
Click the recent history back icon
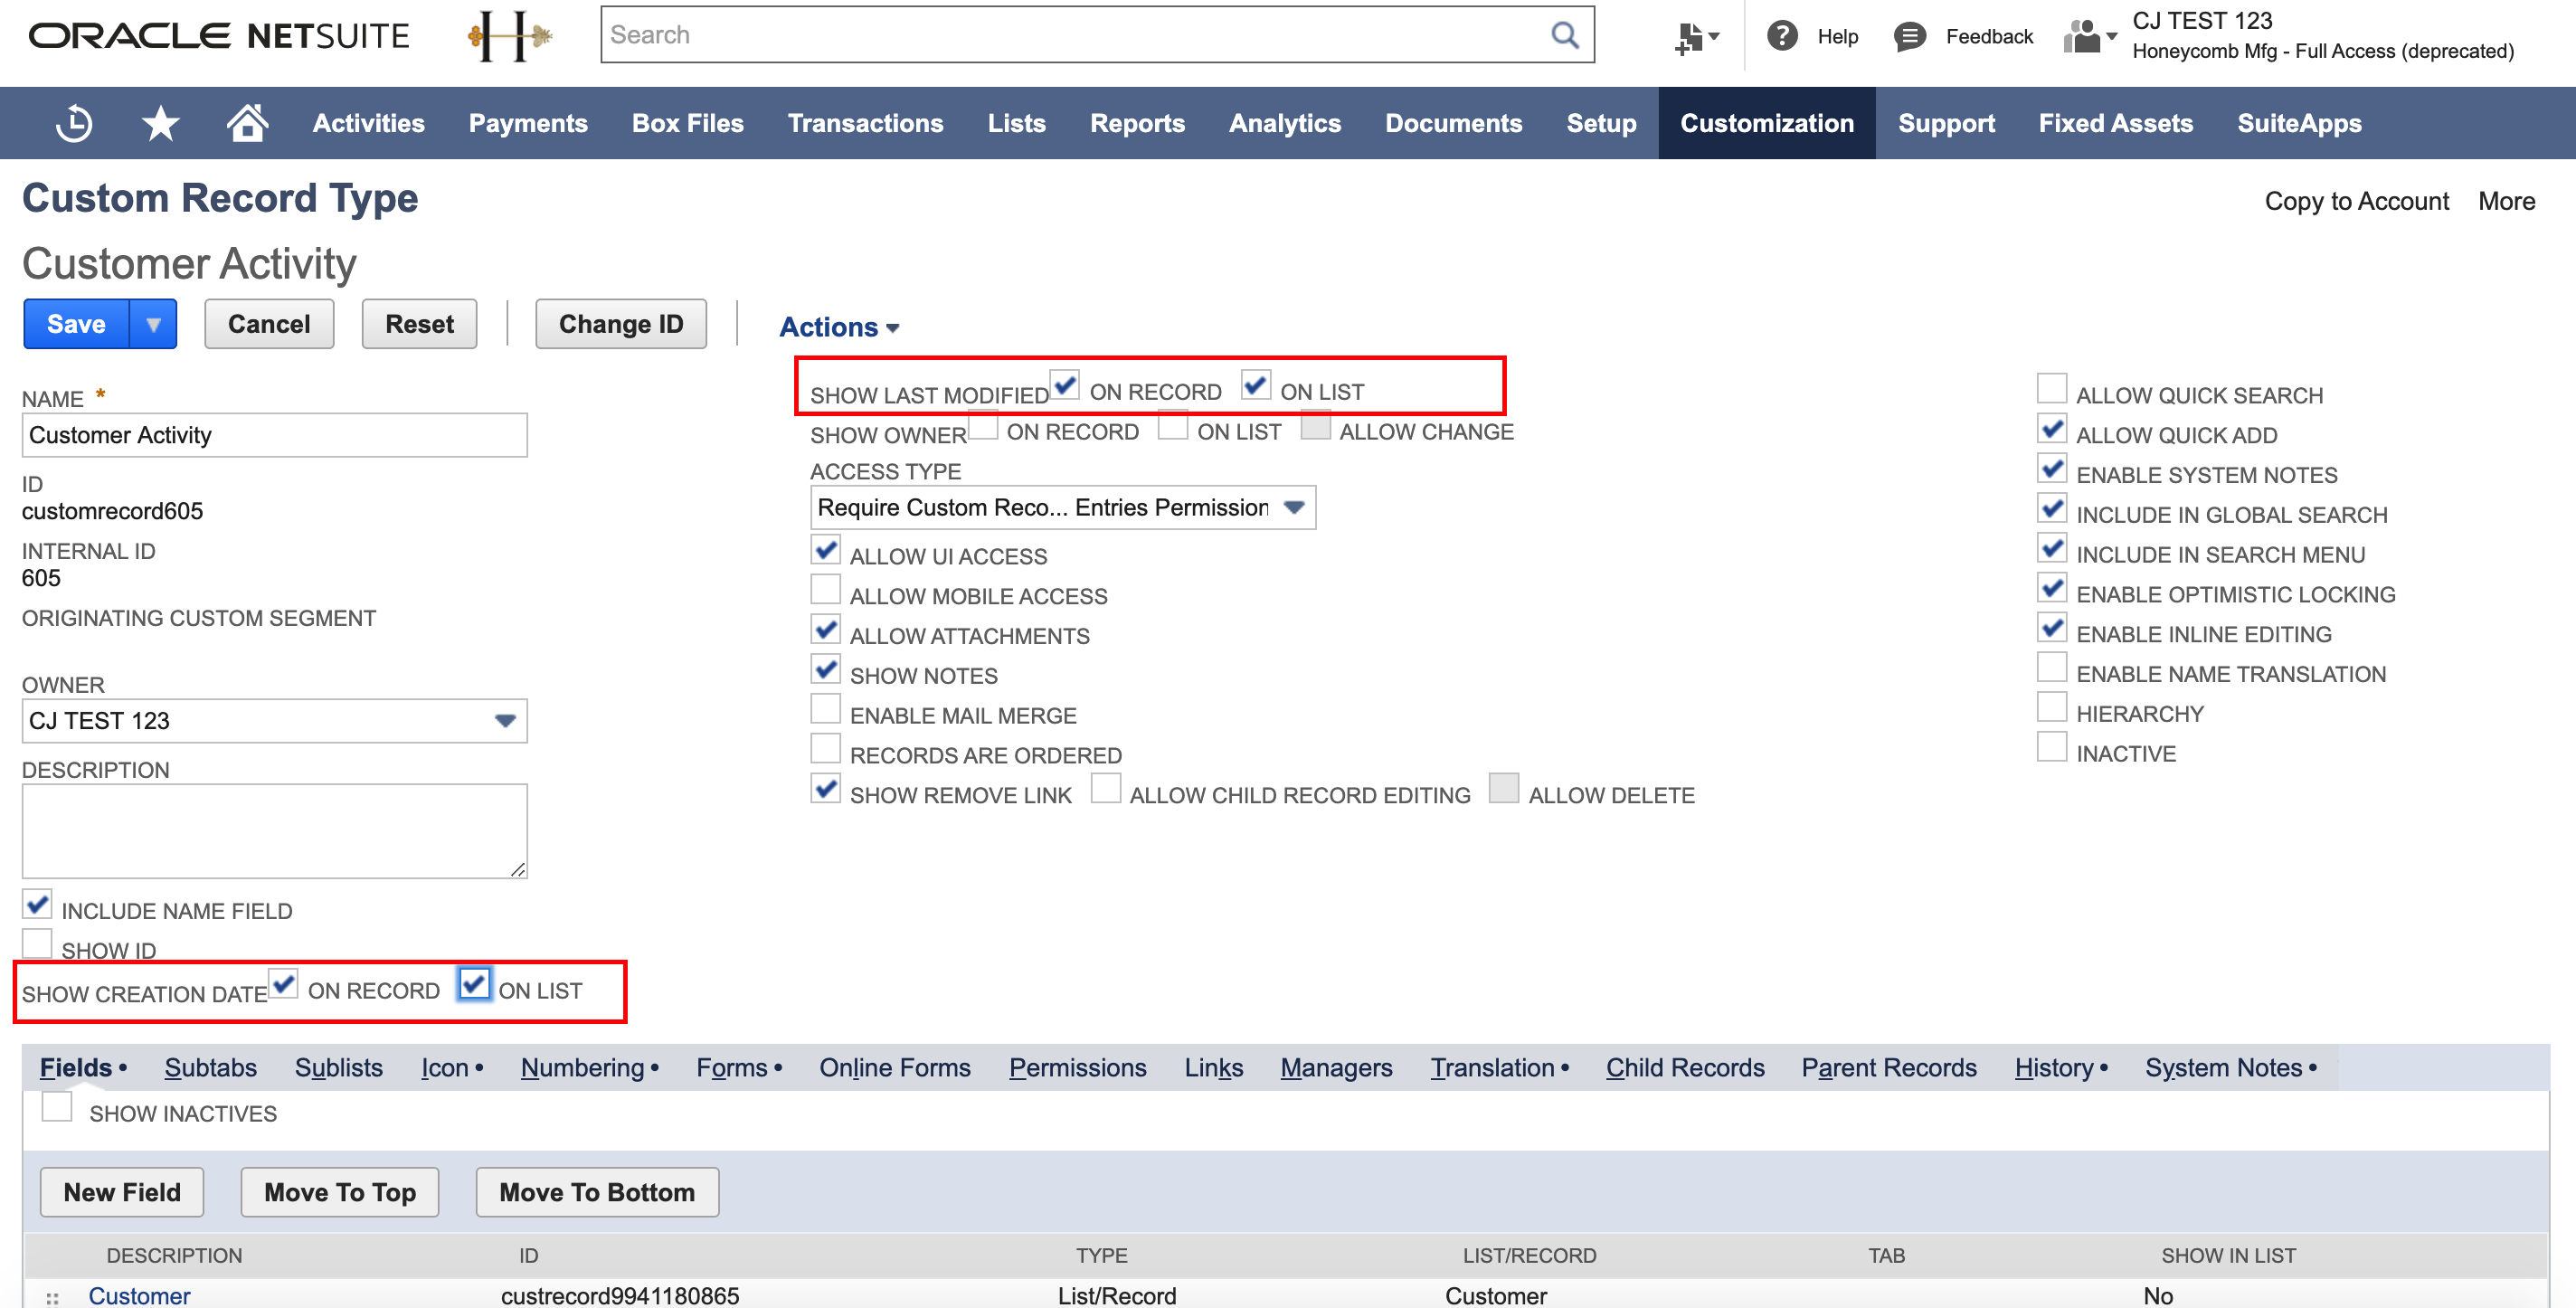pos(77,122)
